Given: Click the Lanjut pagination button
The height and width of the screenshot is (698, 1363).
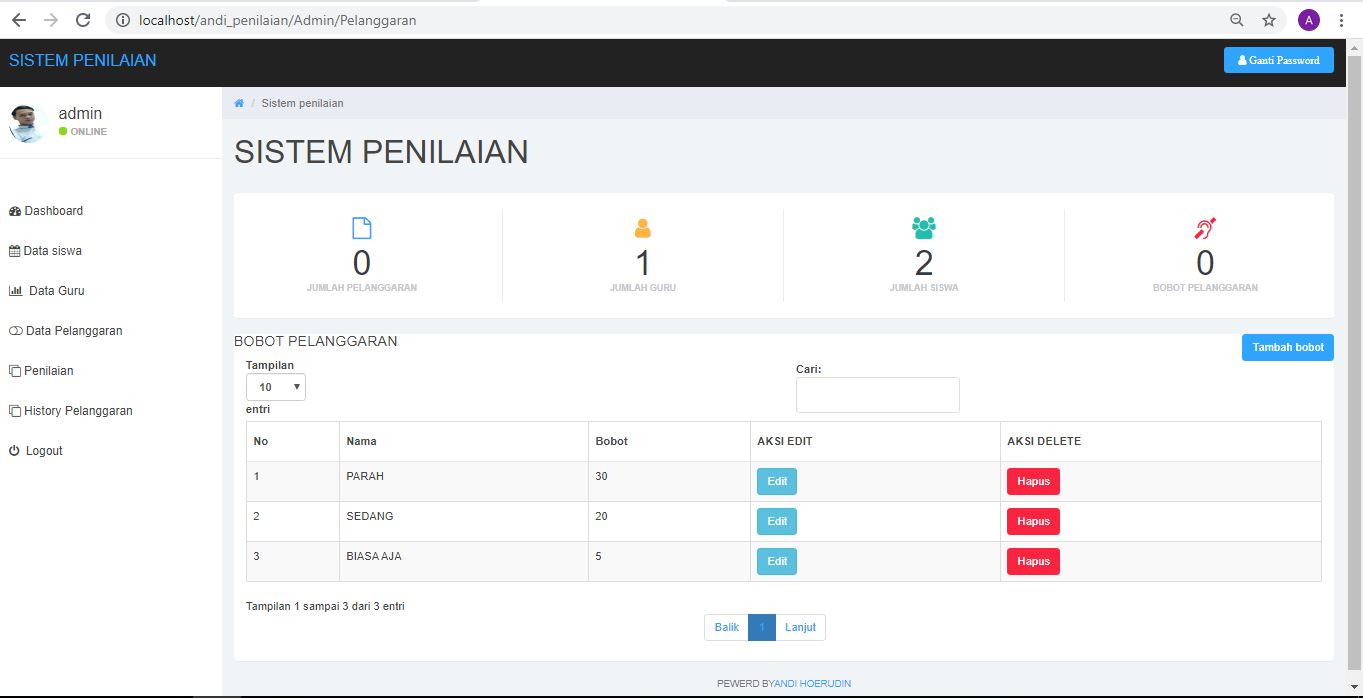Looking at the screenshot, I should pos(800,627).
